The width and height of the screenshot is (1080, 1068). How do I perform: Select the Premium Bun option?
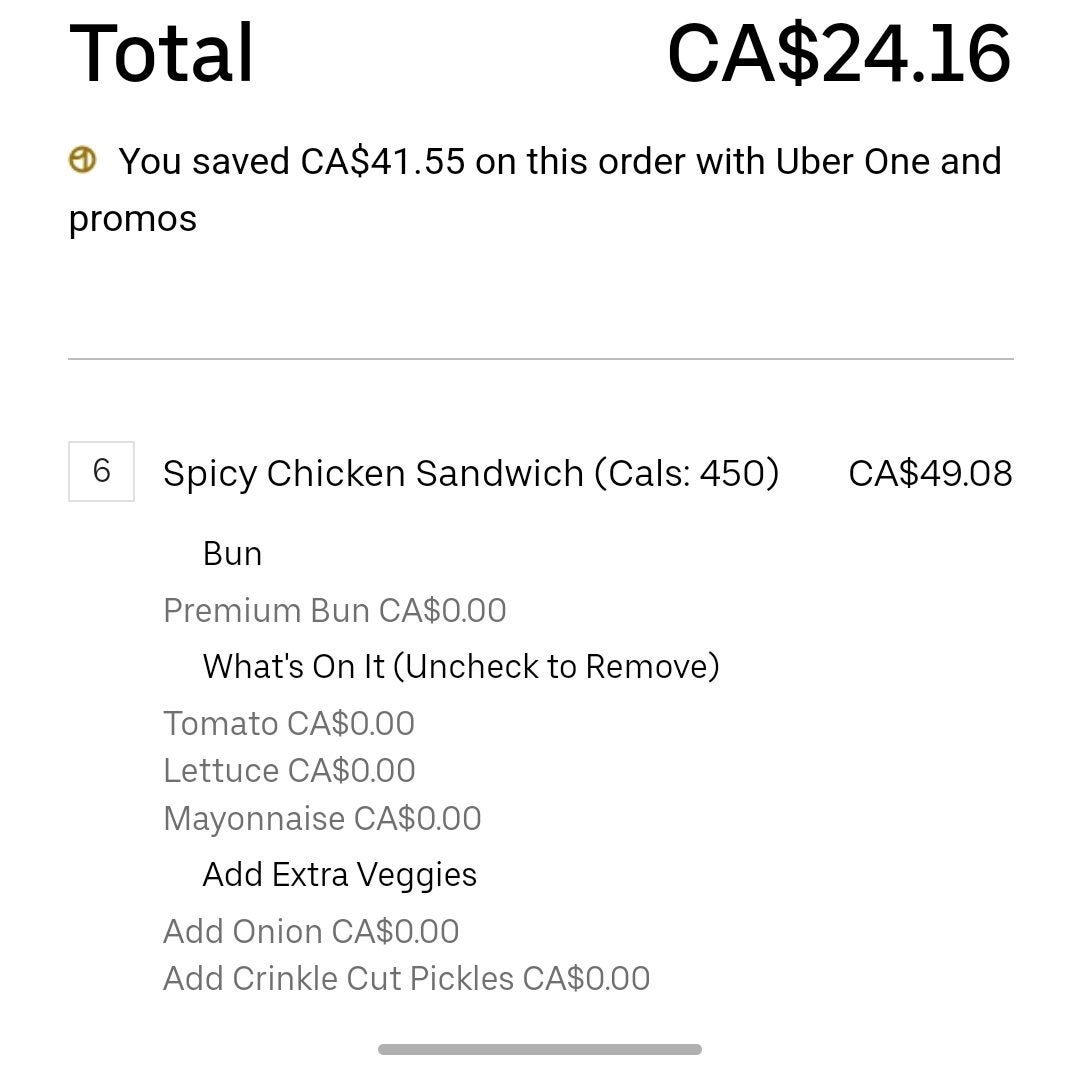334,610
